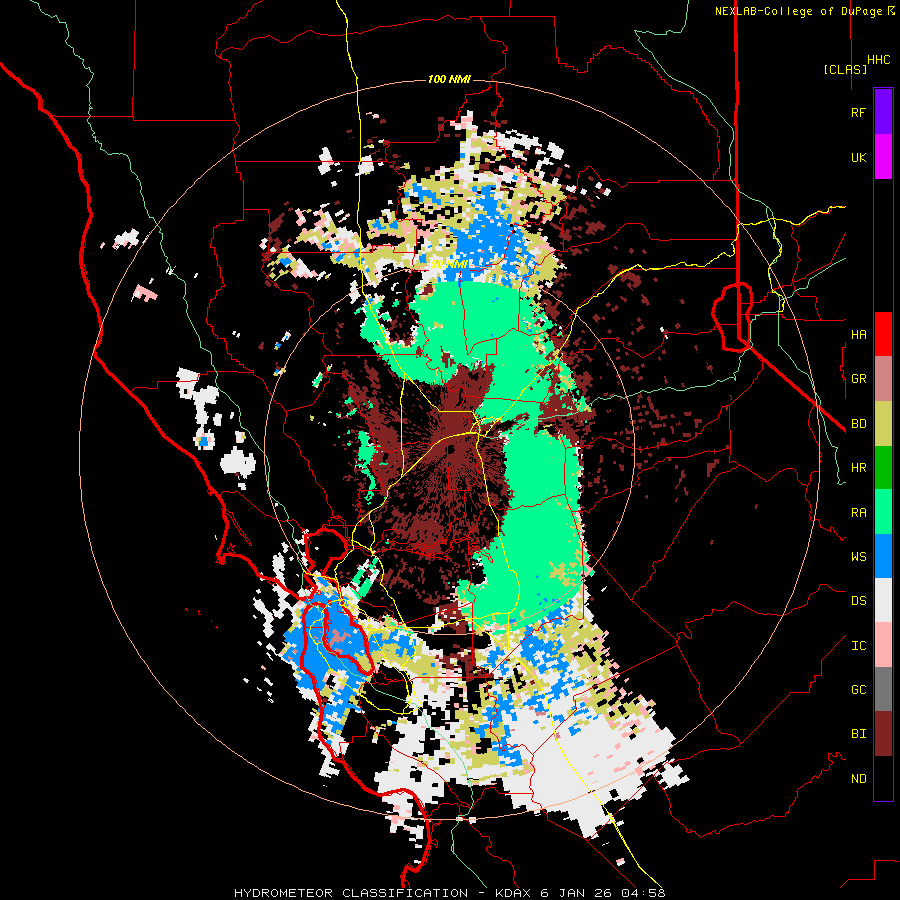This screenshot has height=900, width=900.
Task: Click the HR dark green legend swatch
Action: [x=883, y=468]
